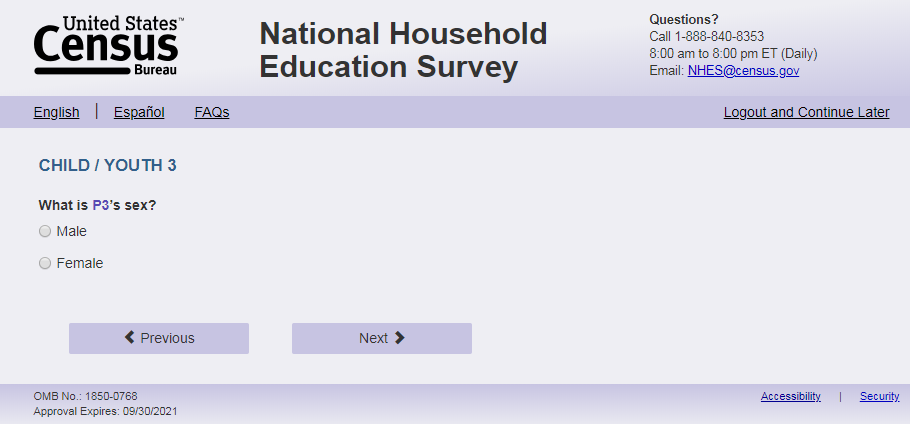
Task: Open the Accessibility link in footer
Action: pos(790,396)
